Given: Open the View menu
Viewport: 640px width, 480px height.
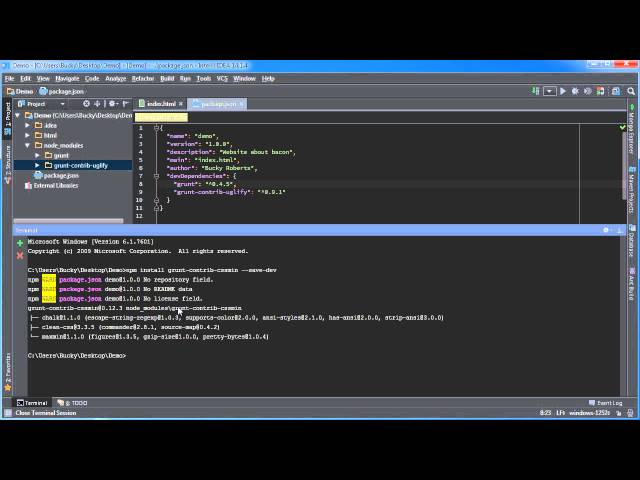Looking at the screenshot, I should [43, 78].
